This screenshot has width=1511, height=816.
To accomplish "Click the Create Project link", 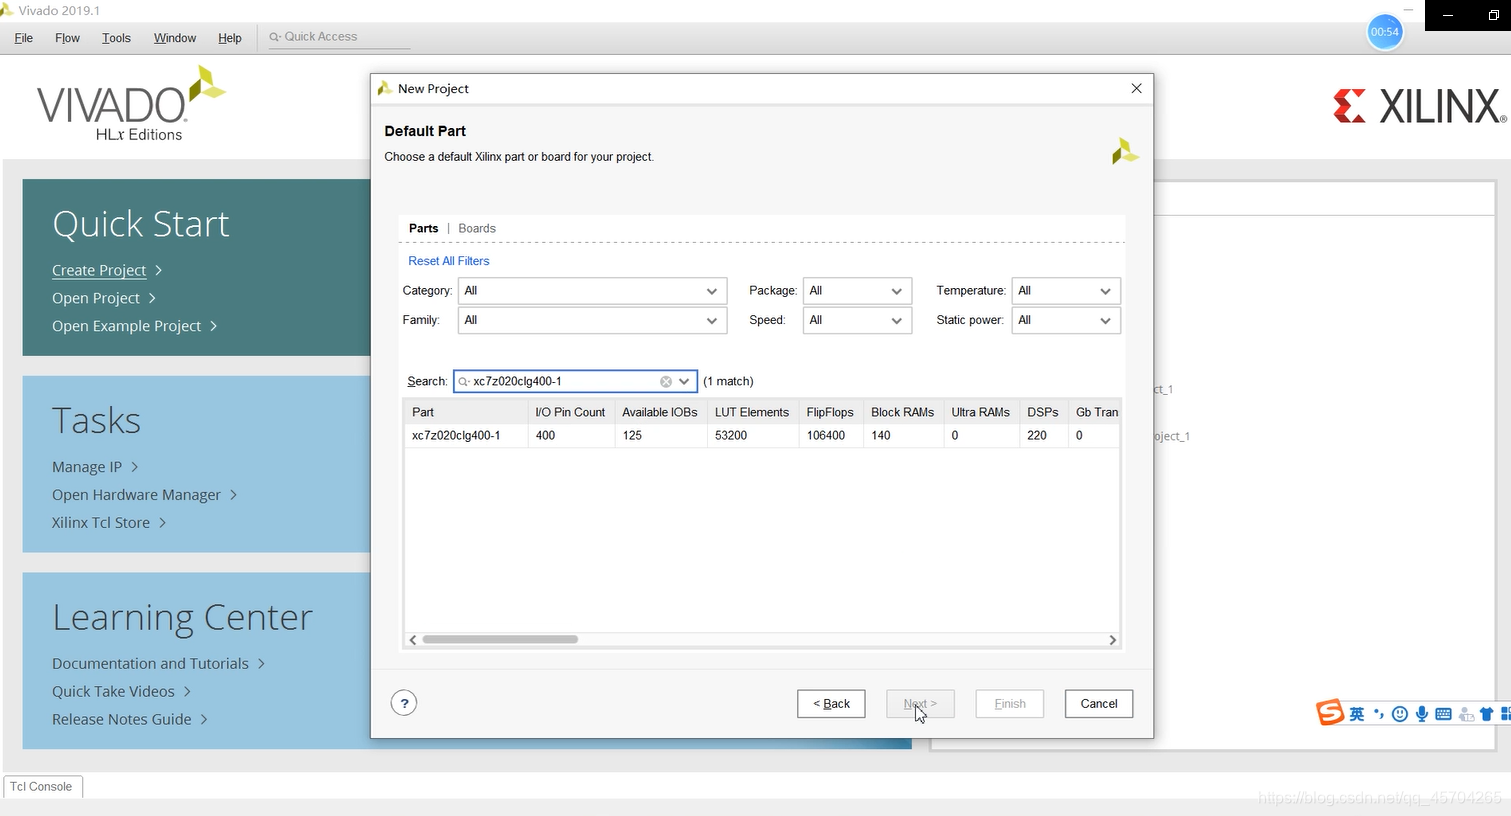I will pos(99,270).
